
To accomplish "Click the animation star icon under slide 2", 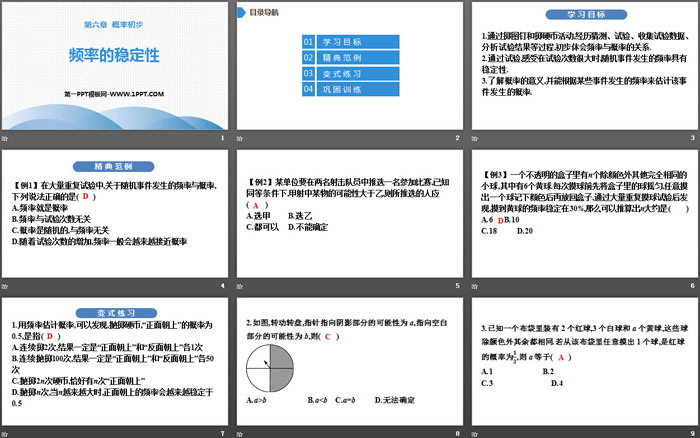I will click(x=240, y=138).
